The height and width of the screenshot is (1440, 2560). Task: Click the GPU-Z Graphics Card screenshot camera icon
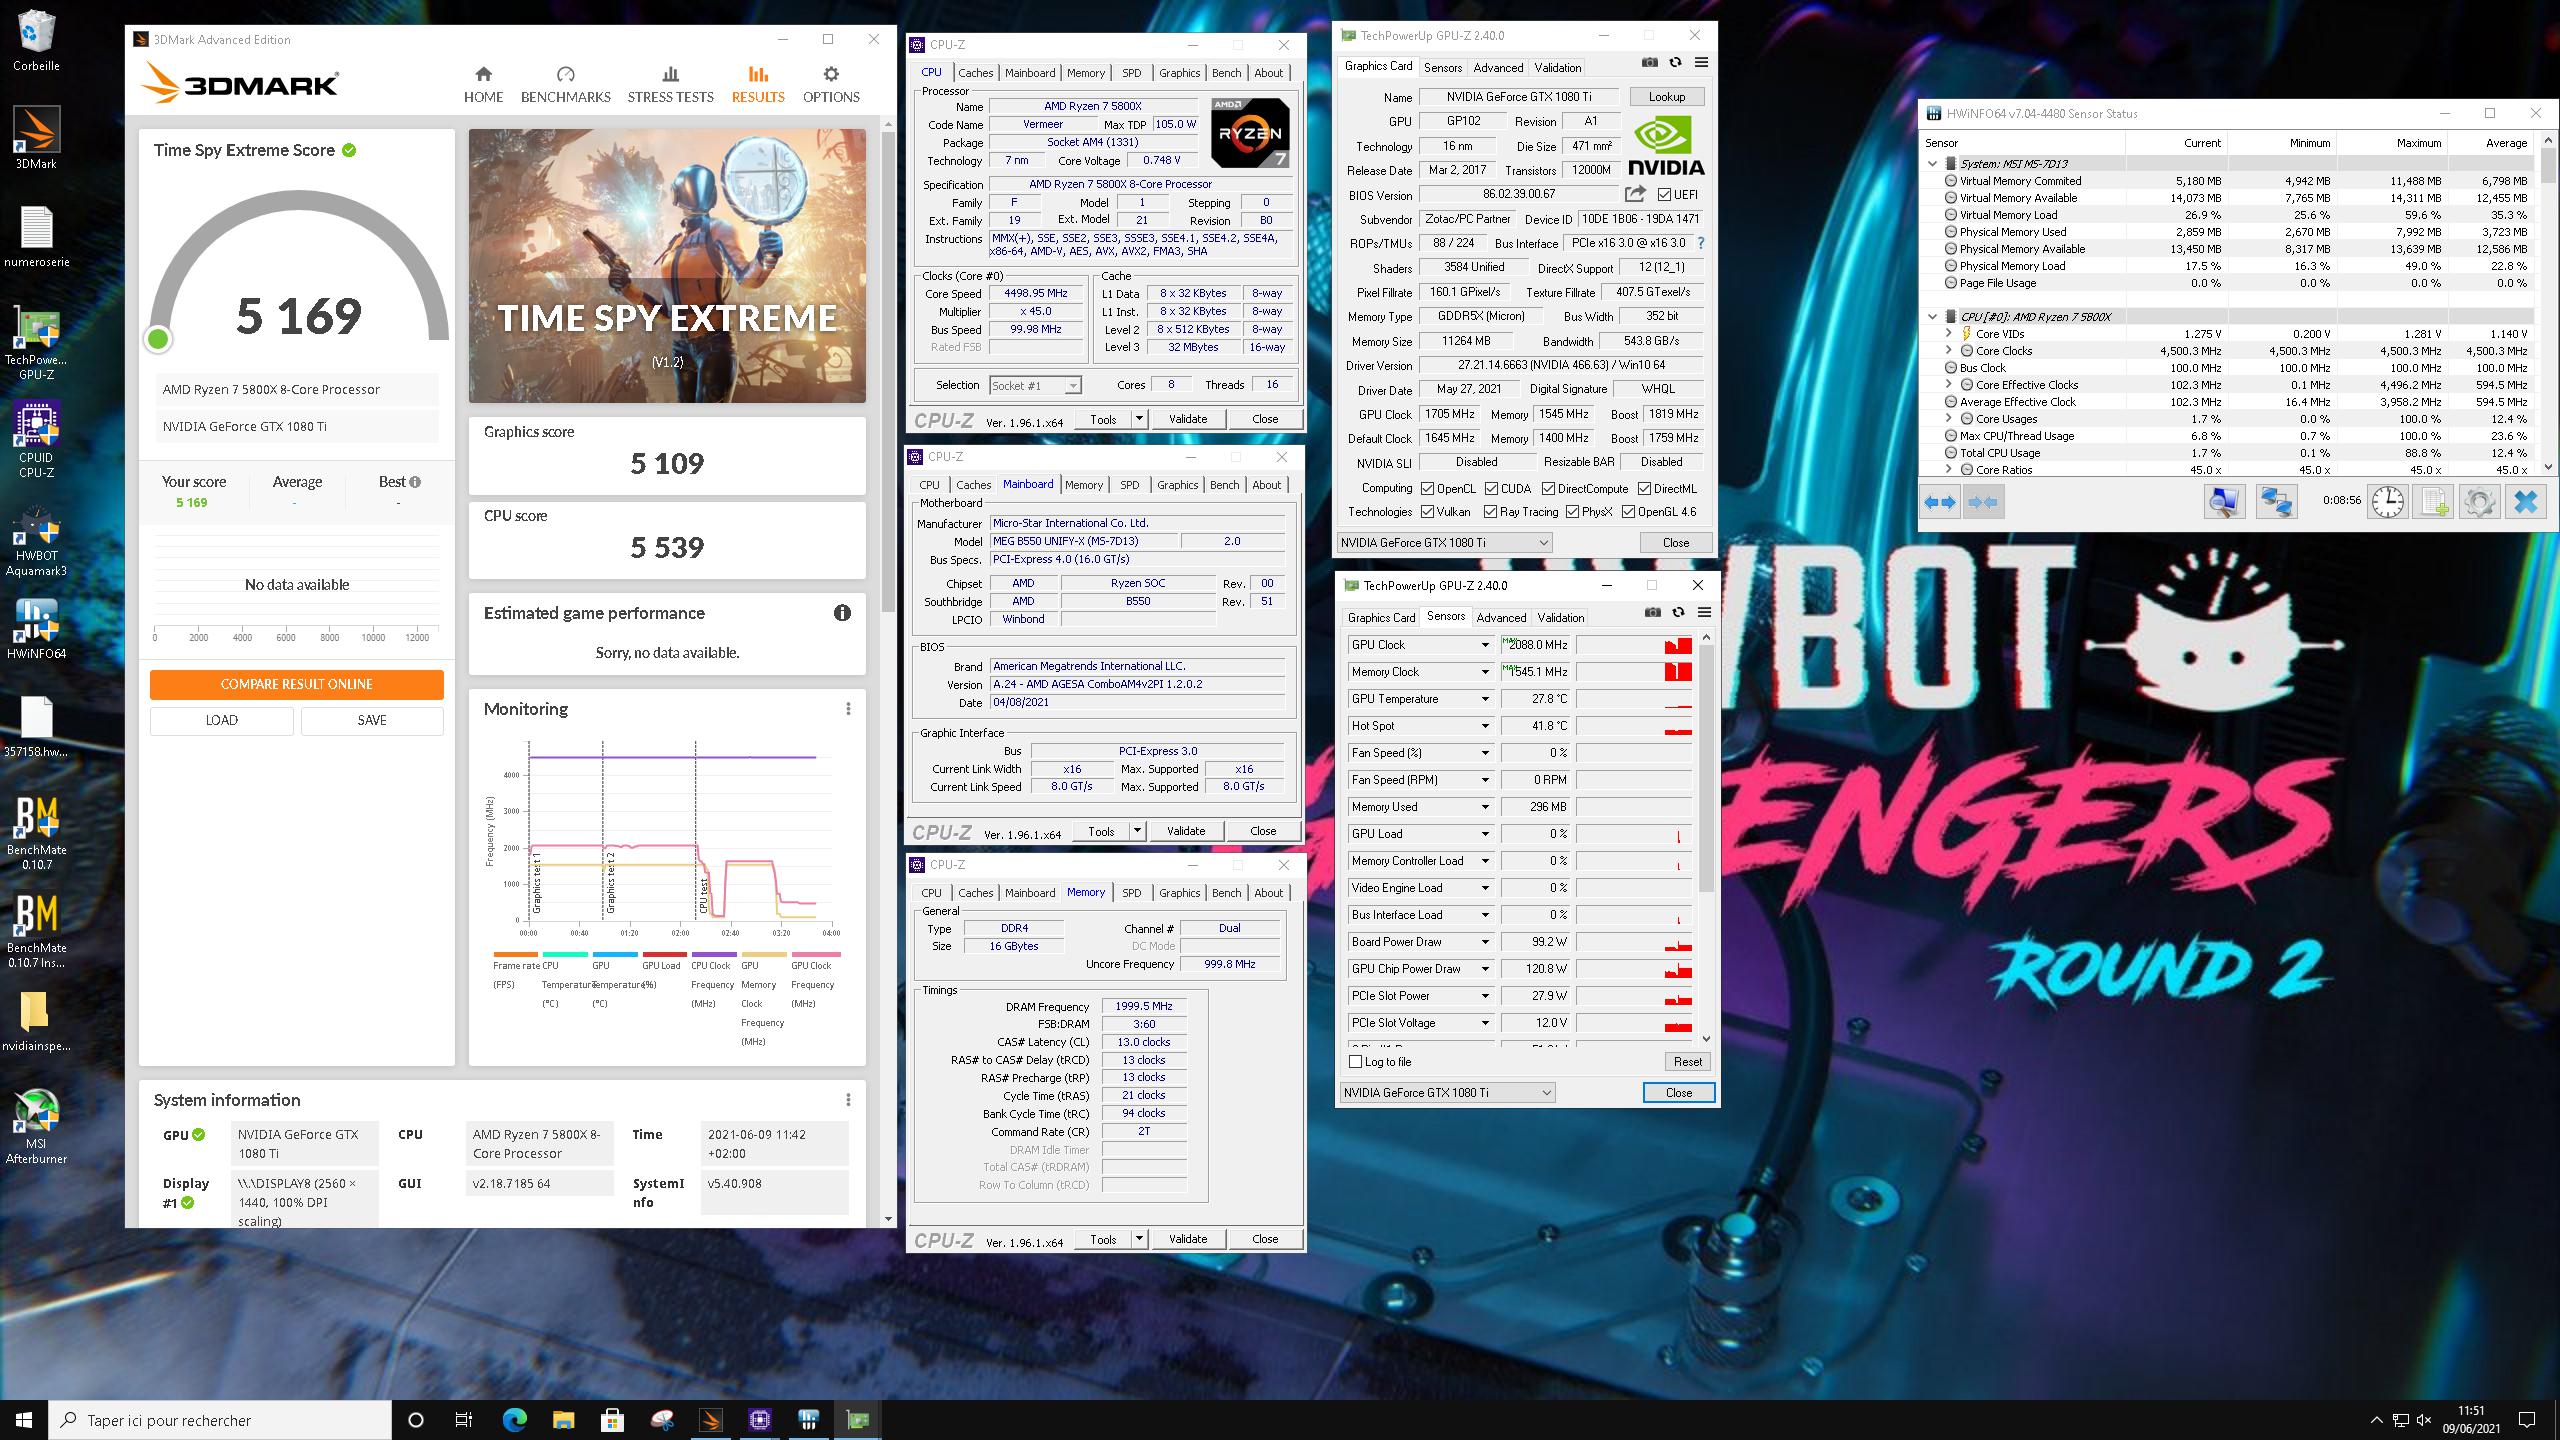1649,63
